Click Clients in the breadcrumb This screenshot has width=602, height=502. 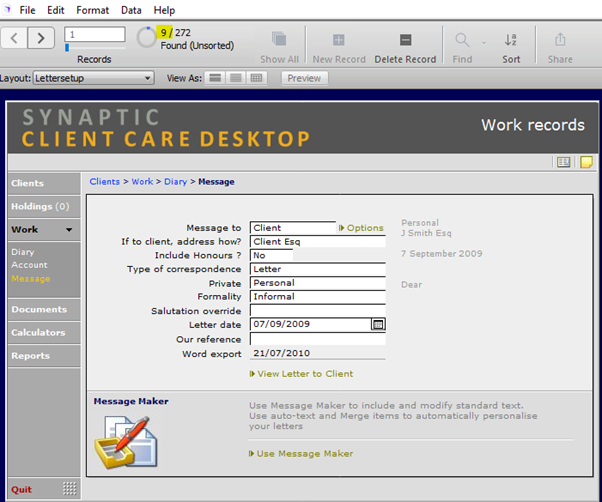(x=104, y=182)
